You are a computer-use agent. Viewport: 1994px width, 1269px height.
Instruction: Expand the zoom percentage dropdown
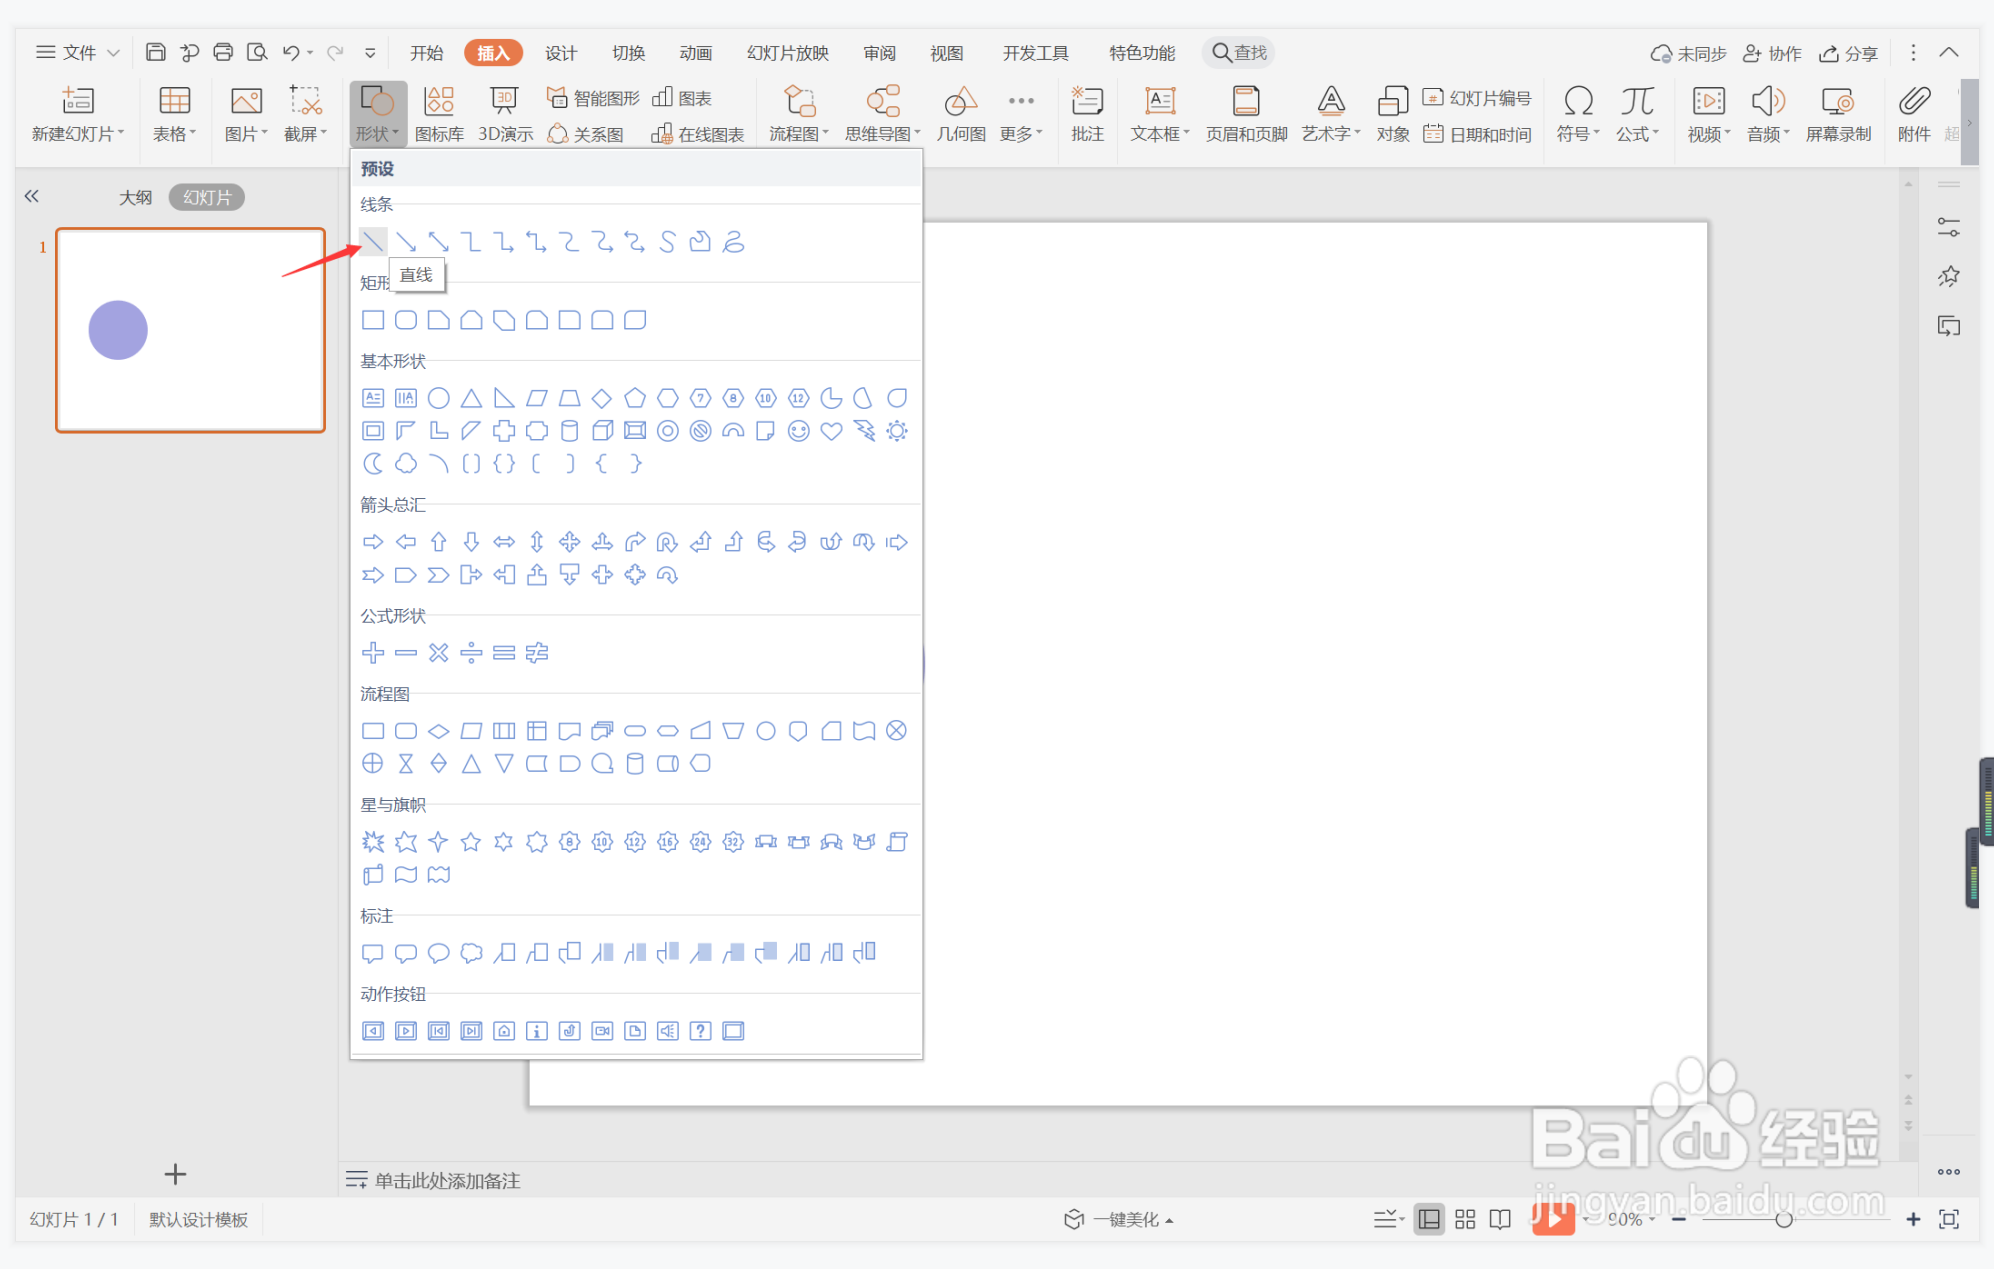tap(1652, 1219)
